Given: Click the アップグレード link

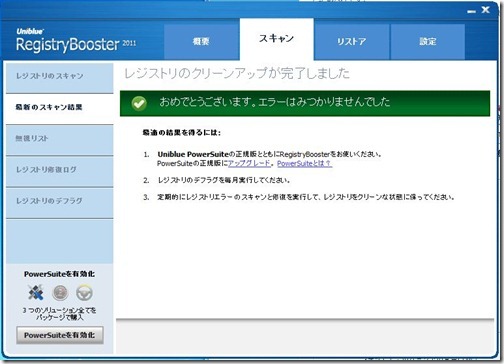Looking at the screenshot, I should (249, 163).
